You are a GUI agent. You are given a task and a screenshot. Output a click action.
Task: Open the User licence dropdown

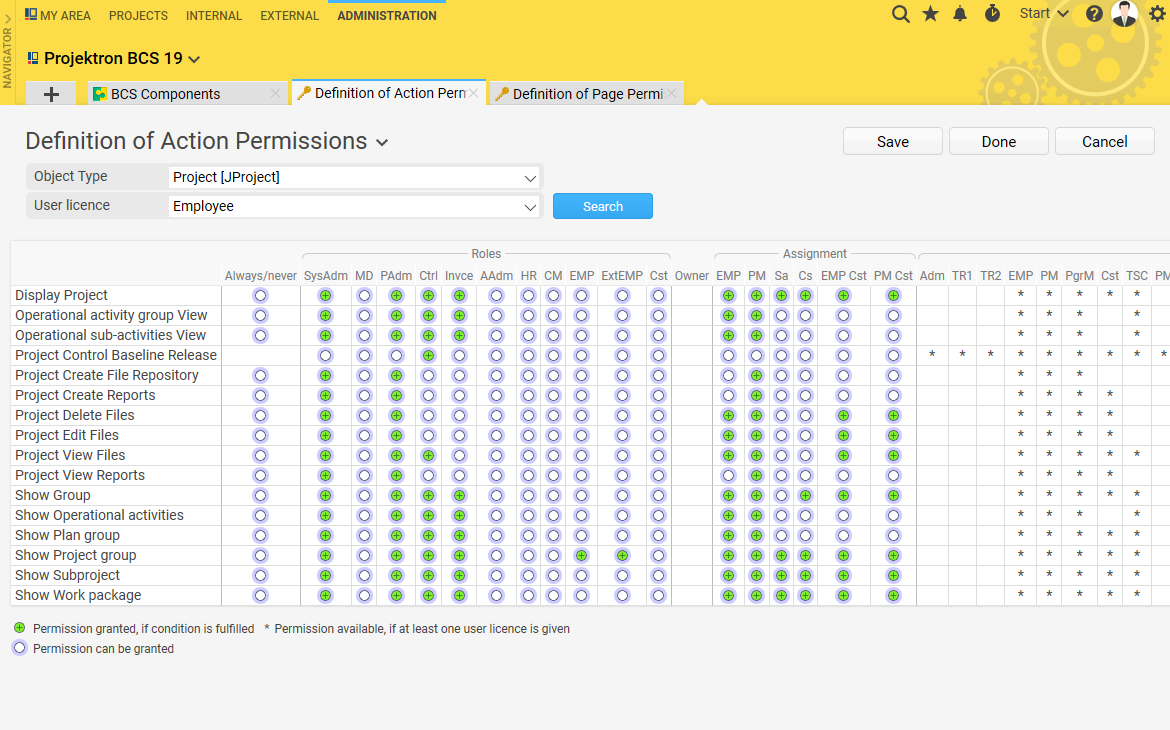point(530,205)
